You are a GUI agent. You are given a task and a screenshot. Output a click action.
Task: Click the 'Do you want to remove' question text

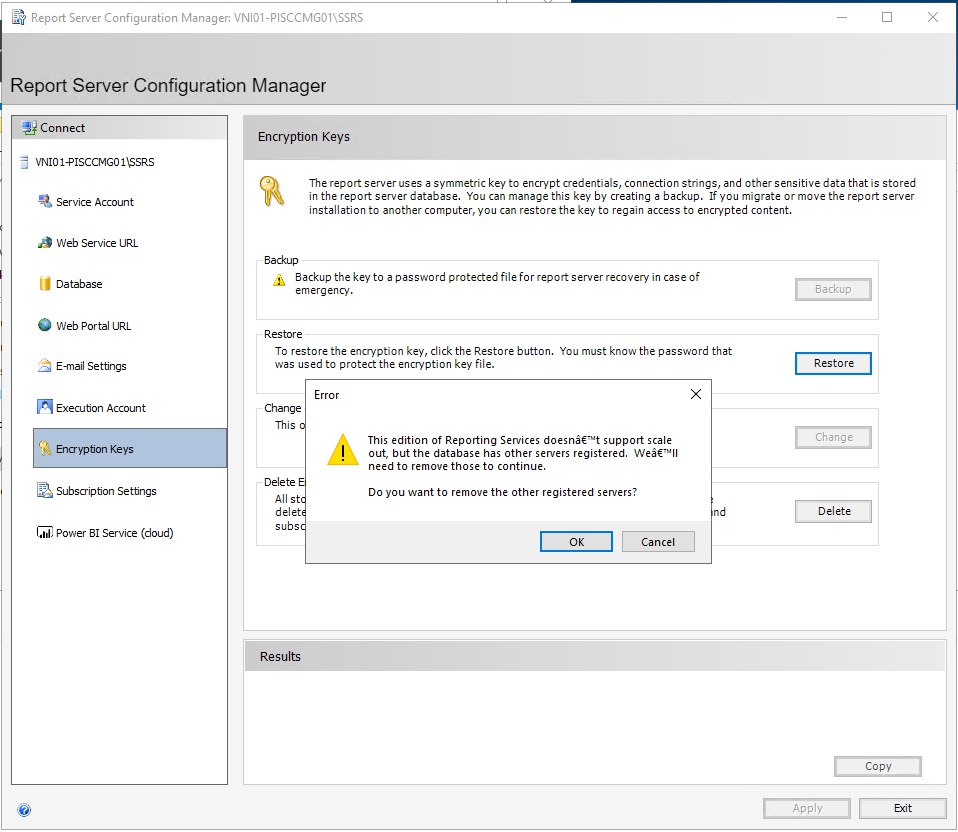502,492
